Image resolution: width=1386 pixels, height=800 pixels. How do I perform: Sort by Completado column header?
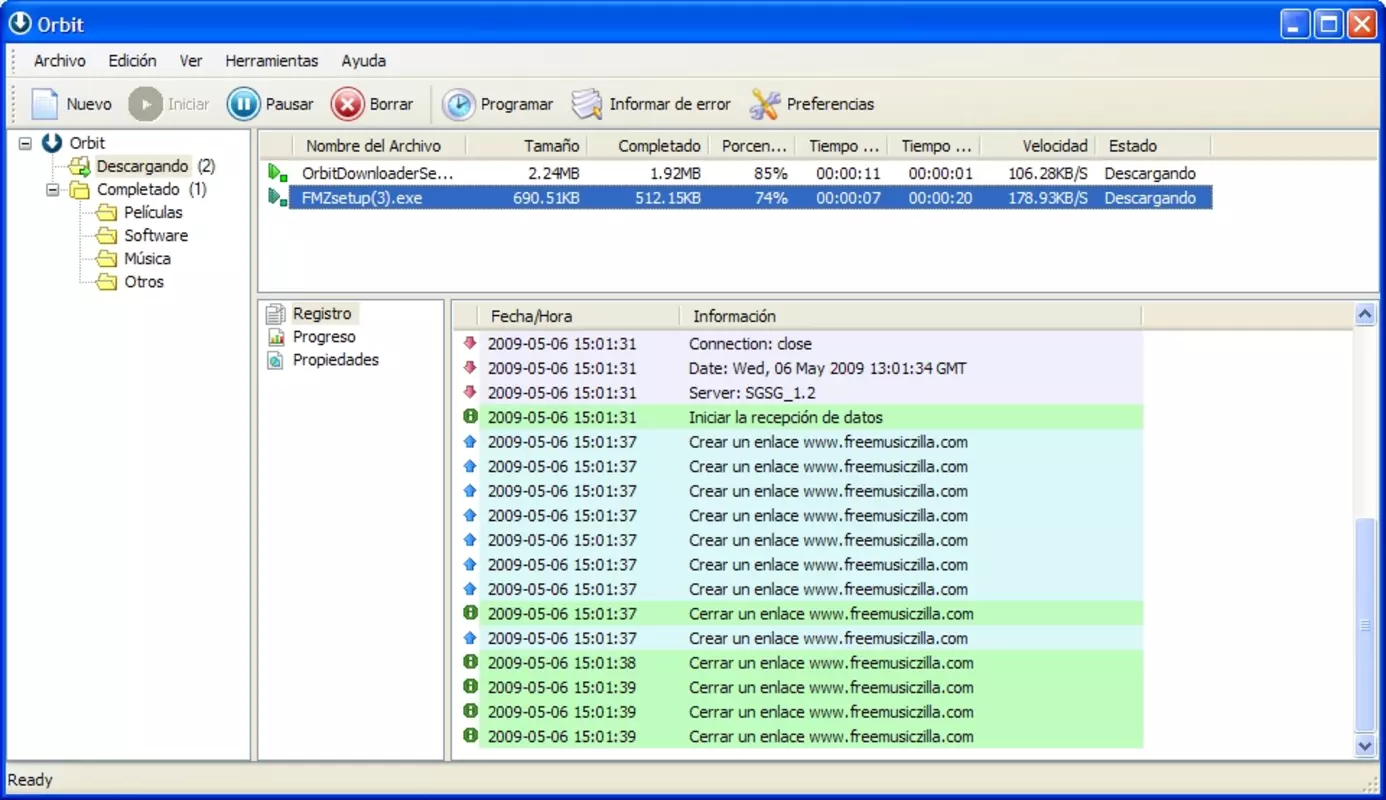(x=647, y=146)
